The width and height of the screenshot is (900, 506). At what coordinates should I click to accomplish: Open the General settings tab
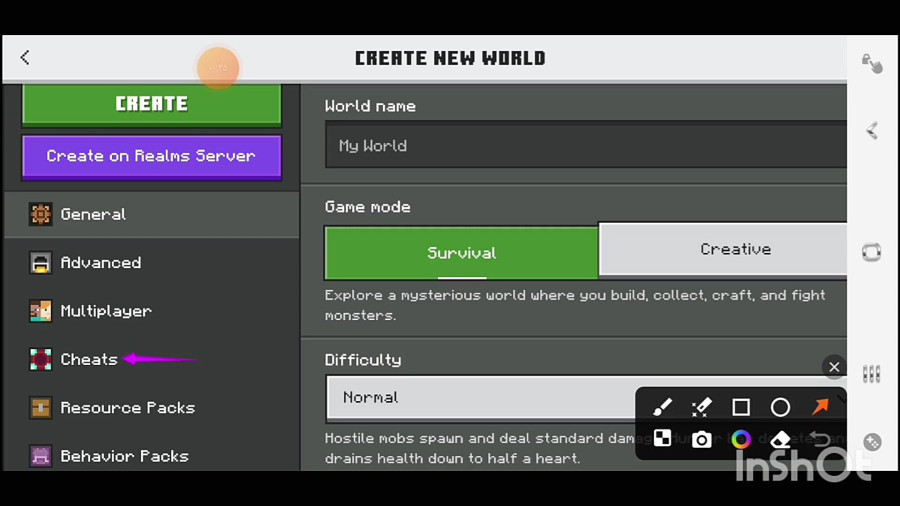(152, 215)
